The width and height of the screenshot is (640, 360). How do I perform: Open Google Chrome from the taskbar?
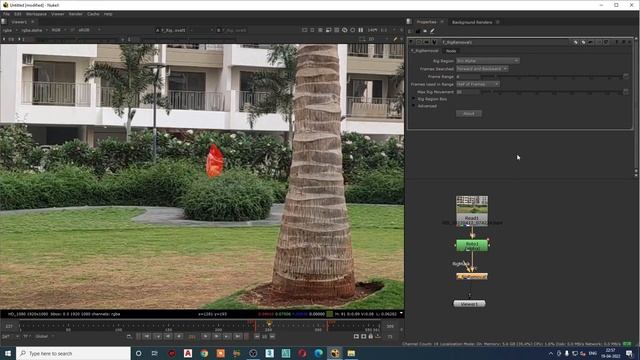pyautogui.click(x=204, y=353)
